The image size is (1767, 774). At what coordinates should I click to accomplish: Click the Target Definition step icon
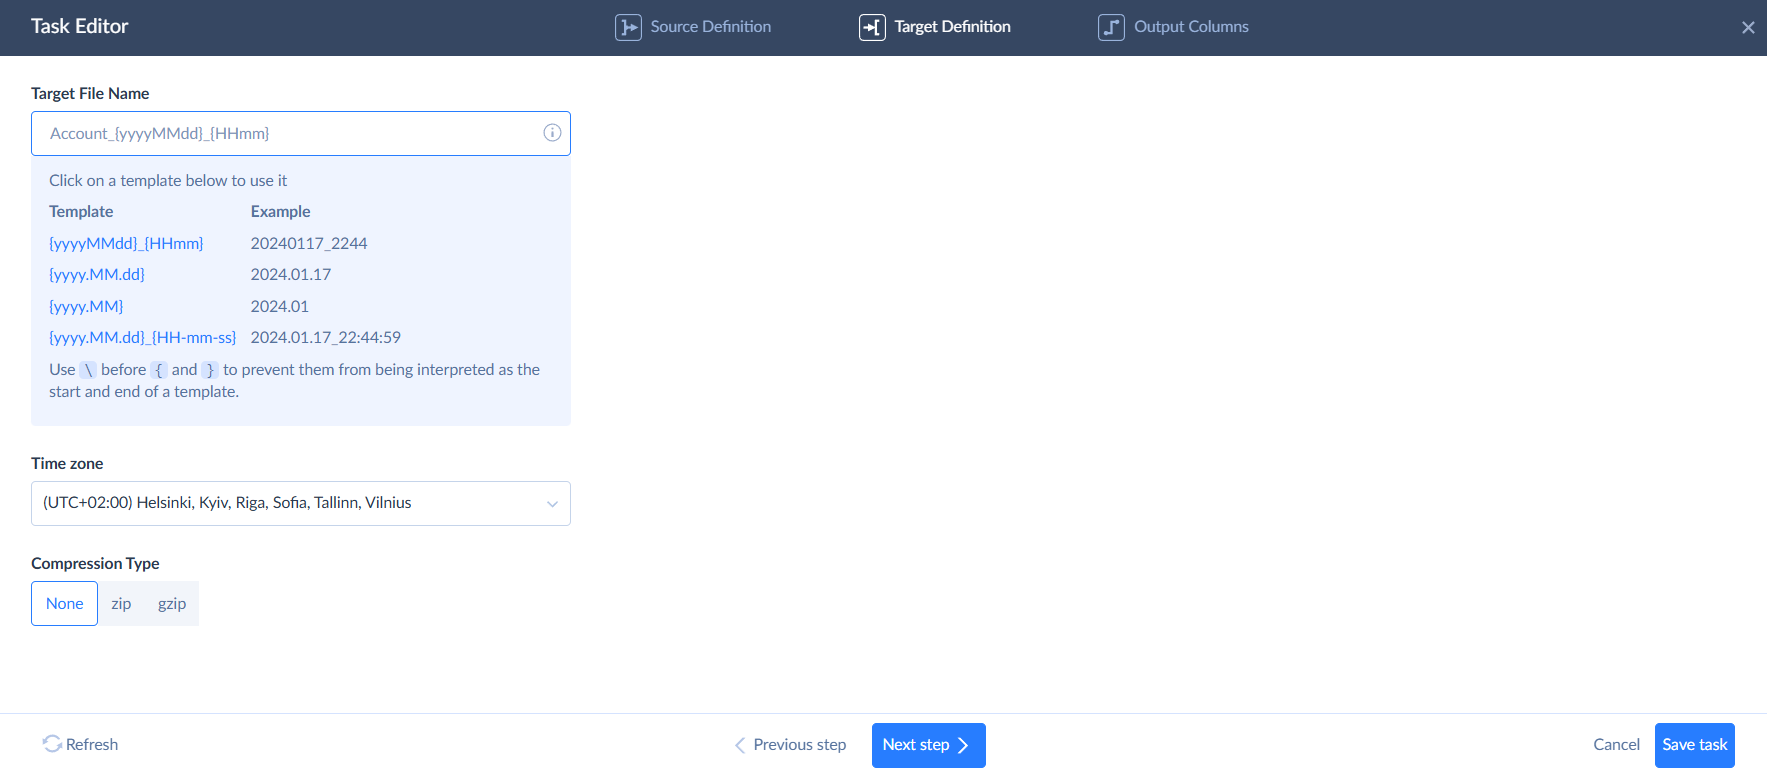872,27
